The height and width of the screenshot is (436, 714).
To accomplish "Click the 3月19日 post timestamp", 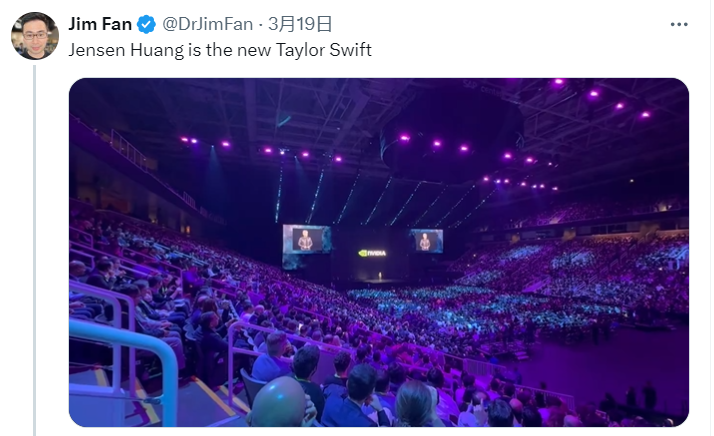I will click(x=300, y=24).
